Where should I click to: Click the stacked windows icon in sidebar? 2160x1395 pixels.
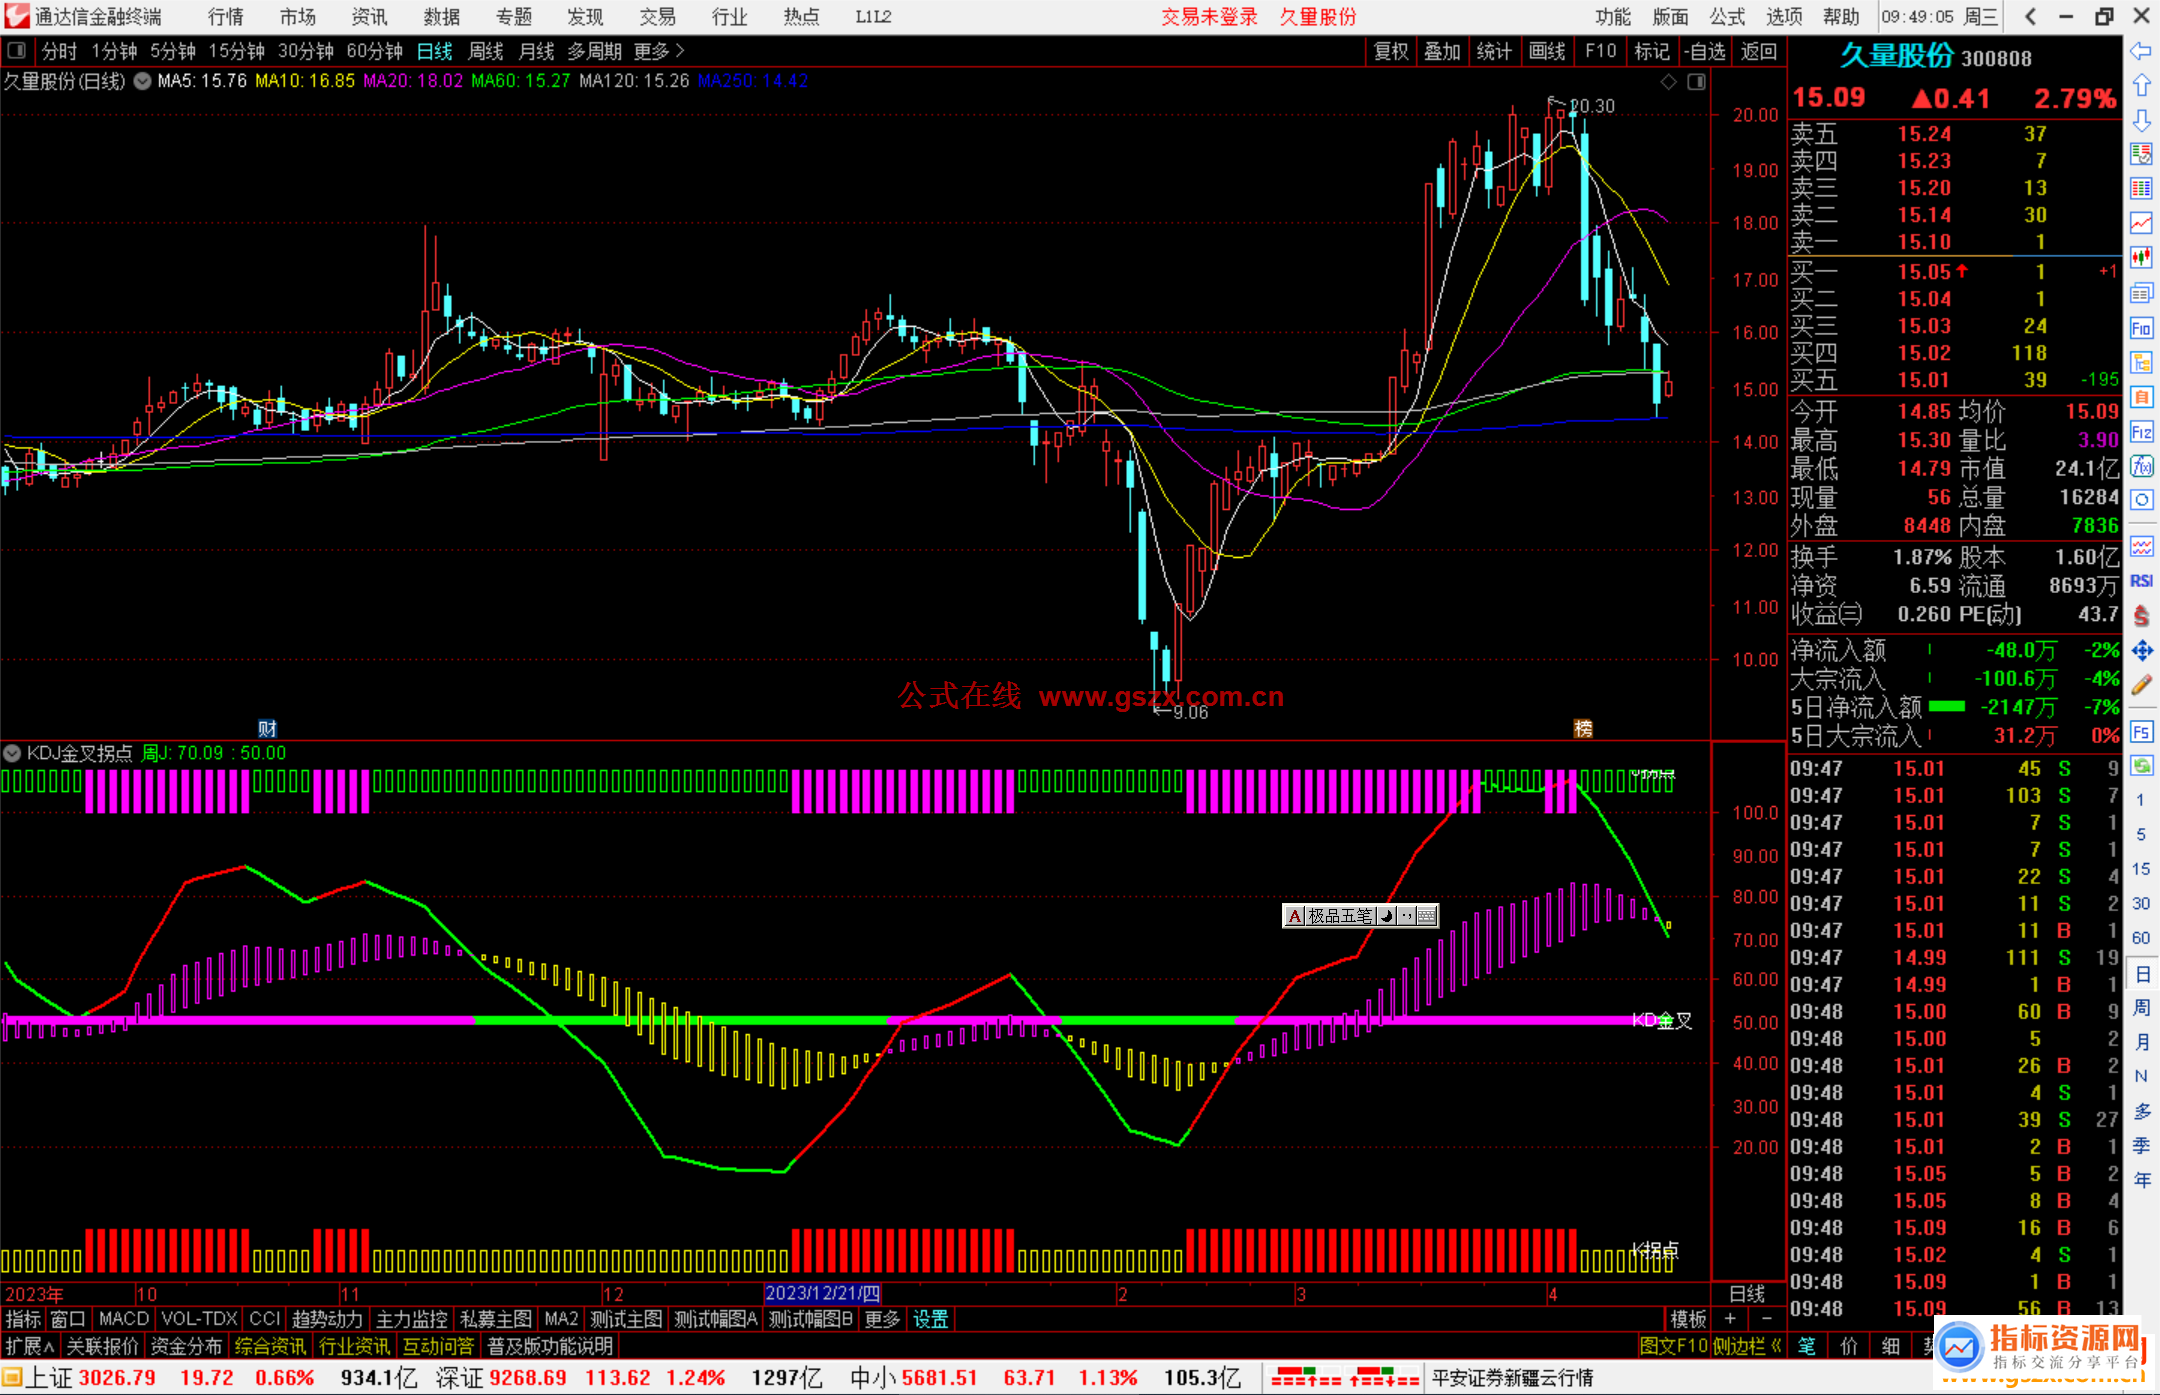pos(2141,293)
